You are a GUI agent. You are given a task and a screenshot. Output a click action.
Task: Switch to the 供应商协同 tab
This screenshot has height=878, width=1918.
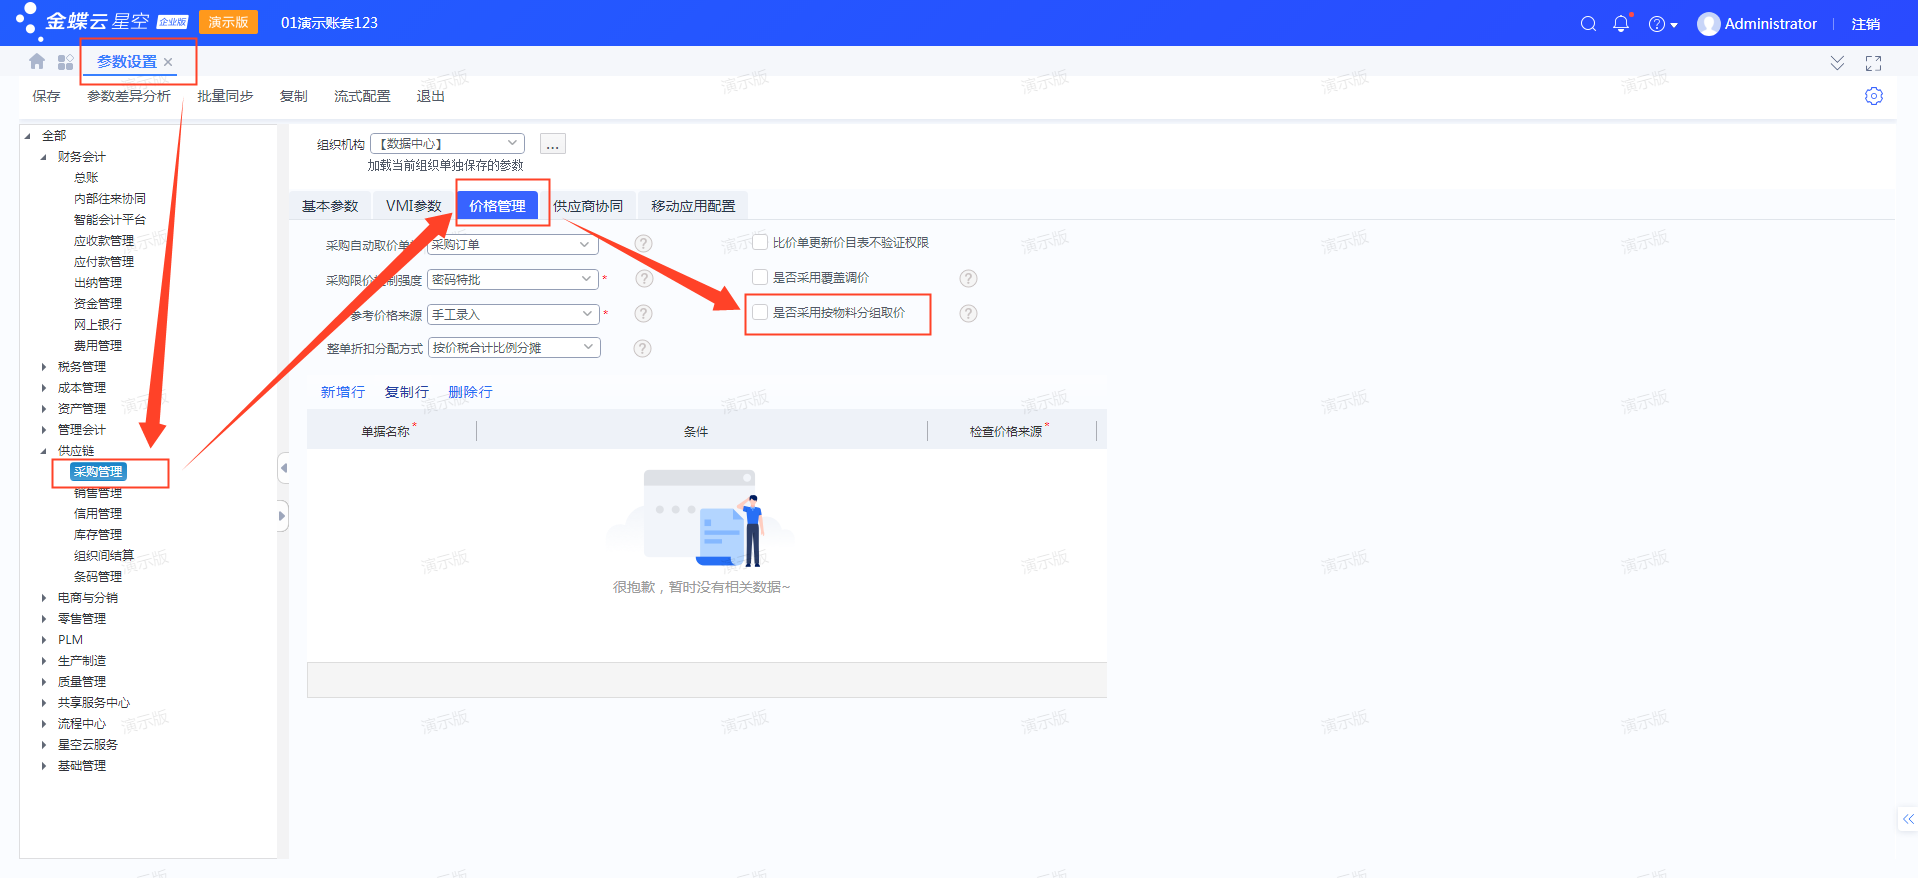coord(588,206)
